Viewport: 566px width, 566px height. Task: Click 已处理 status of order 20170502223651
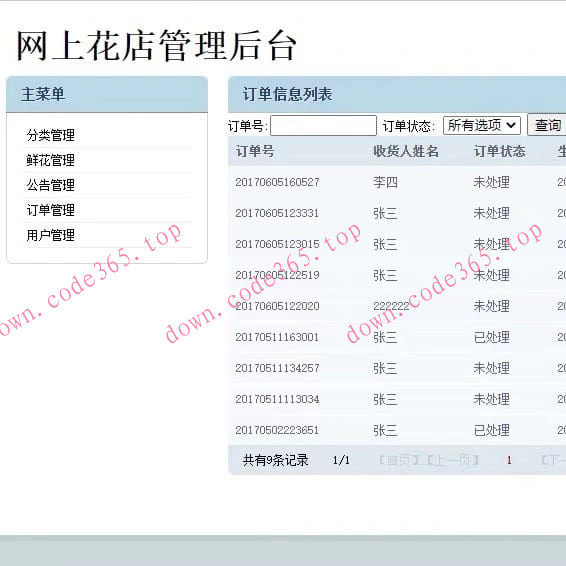492,430
